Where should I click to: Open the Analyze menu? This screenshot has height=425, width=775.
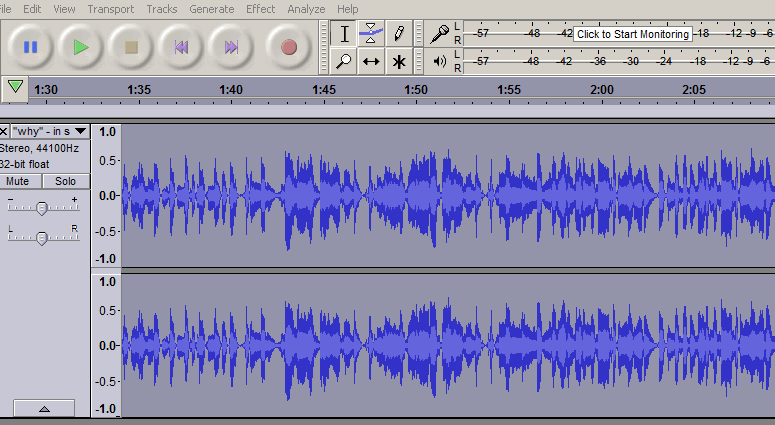tap(306, 9)
